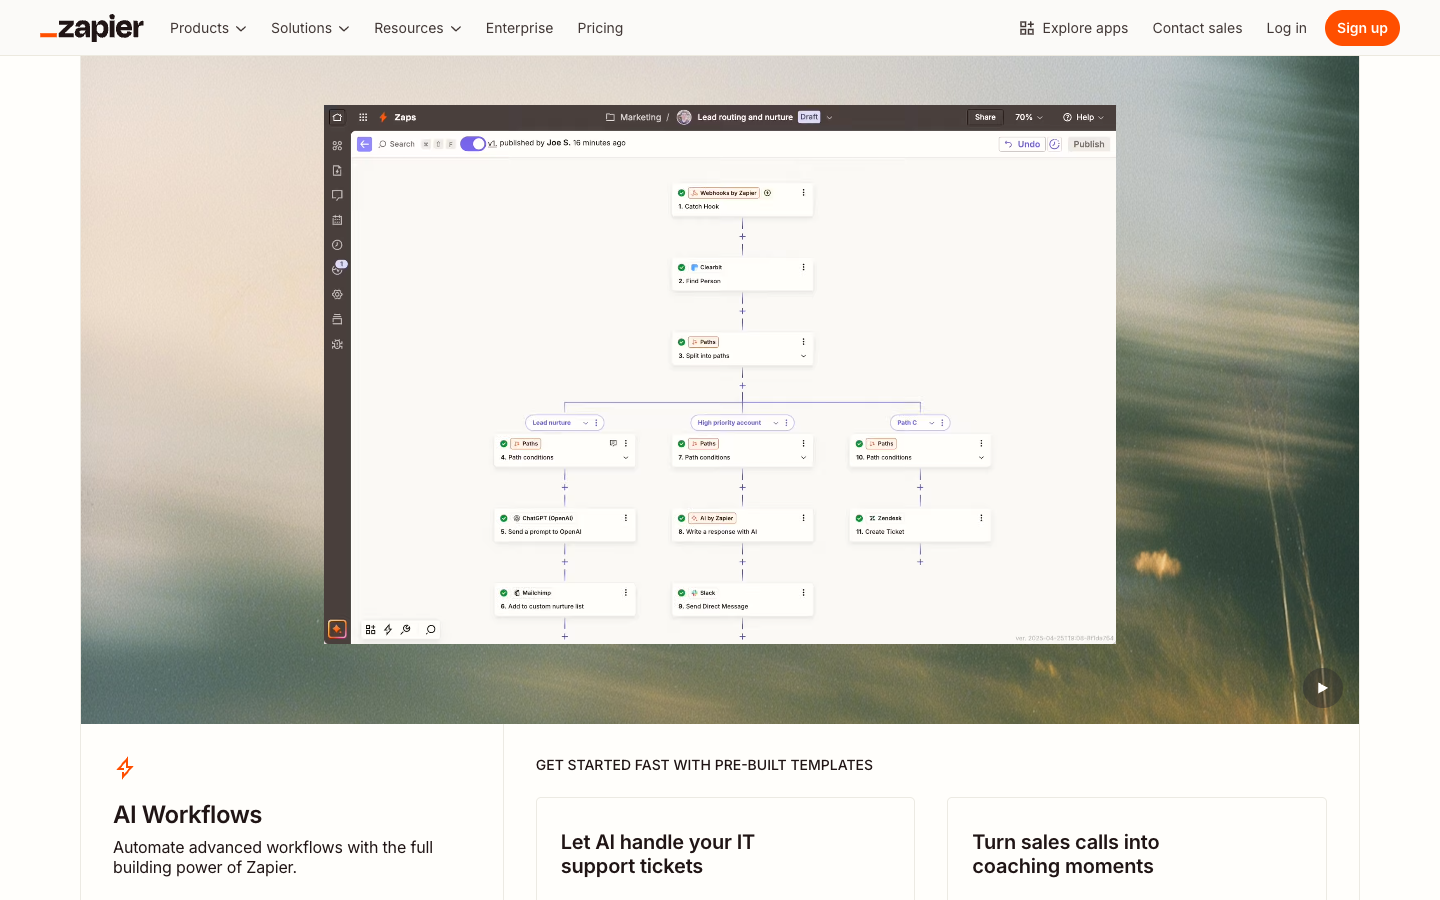Click the v1 version link

coord(491,144)
